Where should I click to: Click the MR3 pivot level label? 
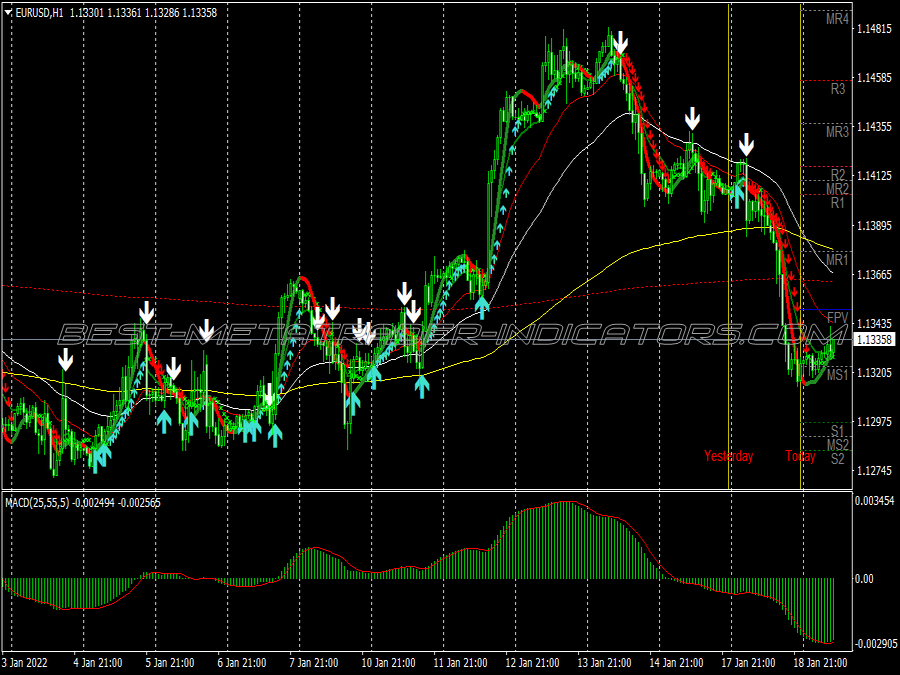pyautogui.click(x=837, y=131)
